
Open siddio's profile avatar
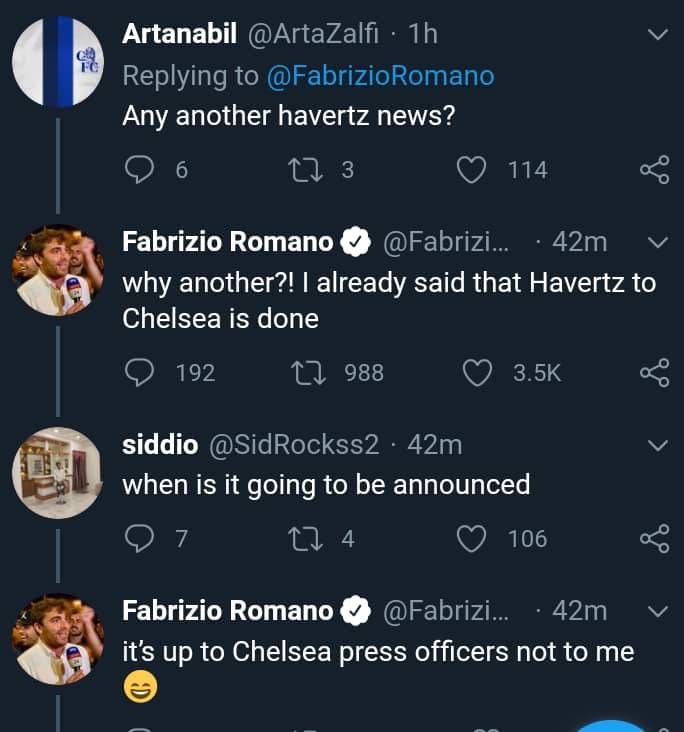[58, 473]
